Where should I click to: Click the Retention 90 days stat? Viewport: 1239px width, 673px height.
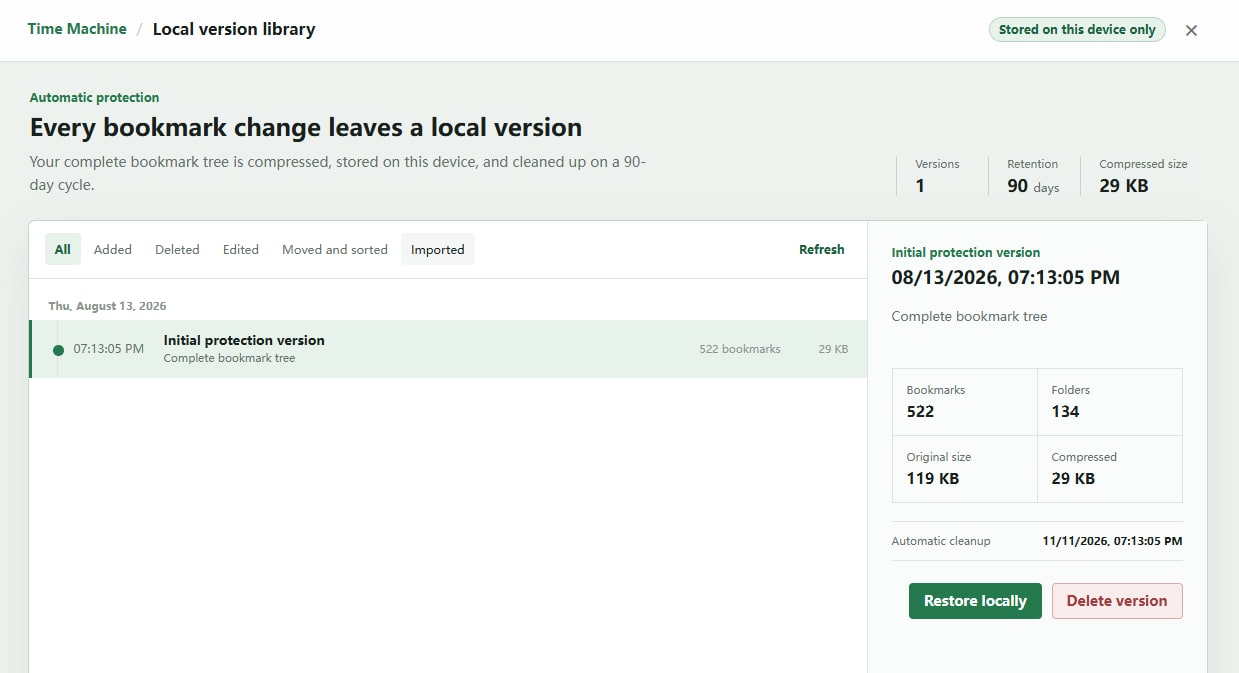[1033, 176]
